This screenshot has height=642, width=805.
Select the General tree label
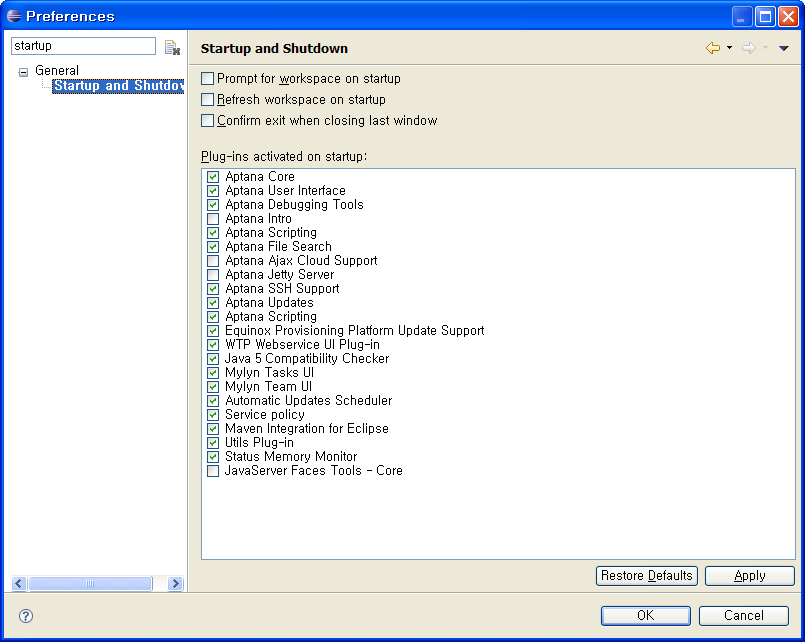click(57, 70)
